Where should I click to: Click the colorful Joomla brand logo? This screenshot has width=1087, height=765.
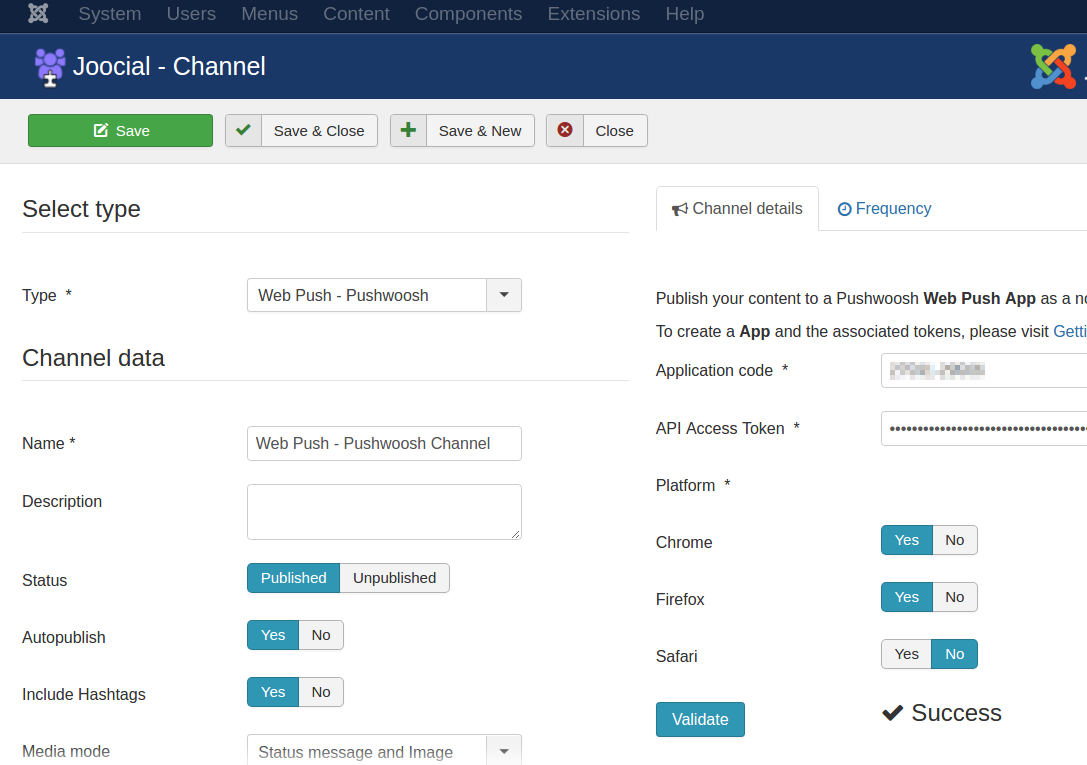click(1053, 67)
